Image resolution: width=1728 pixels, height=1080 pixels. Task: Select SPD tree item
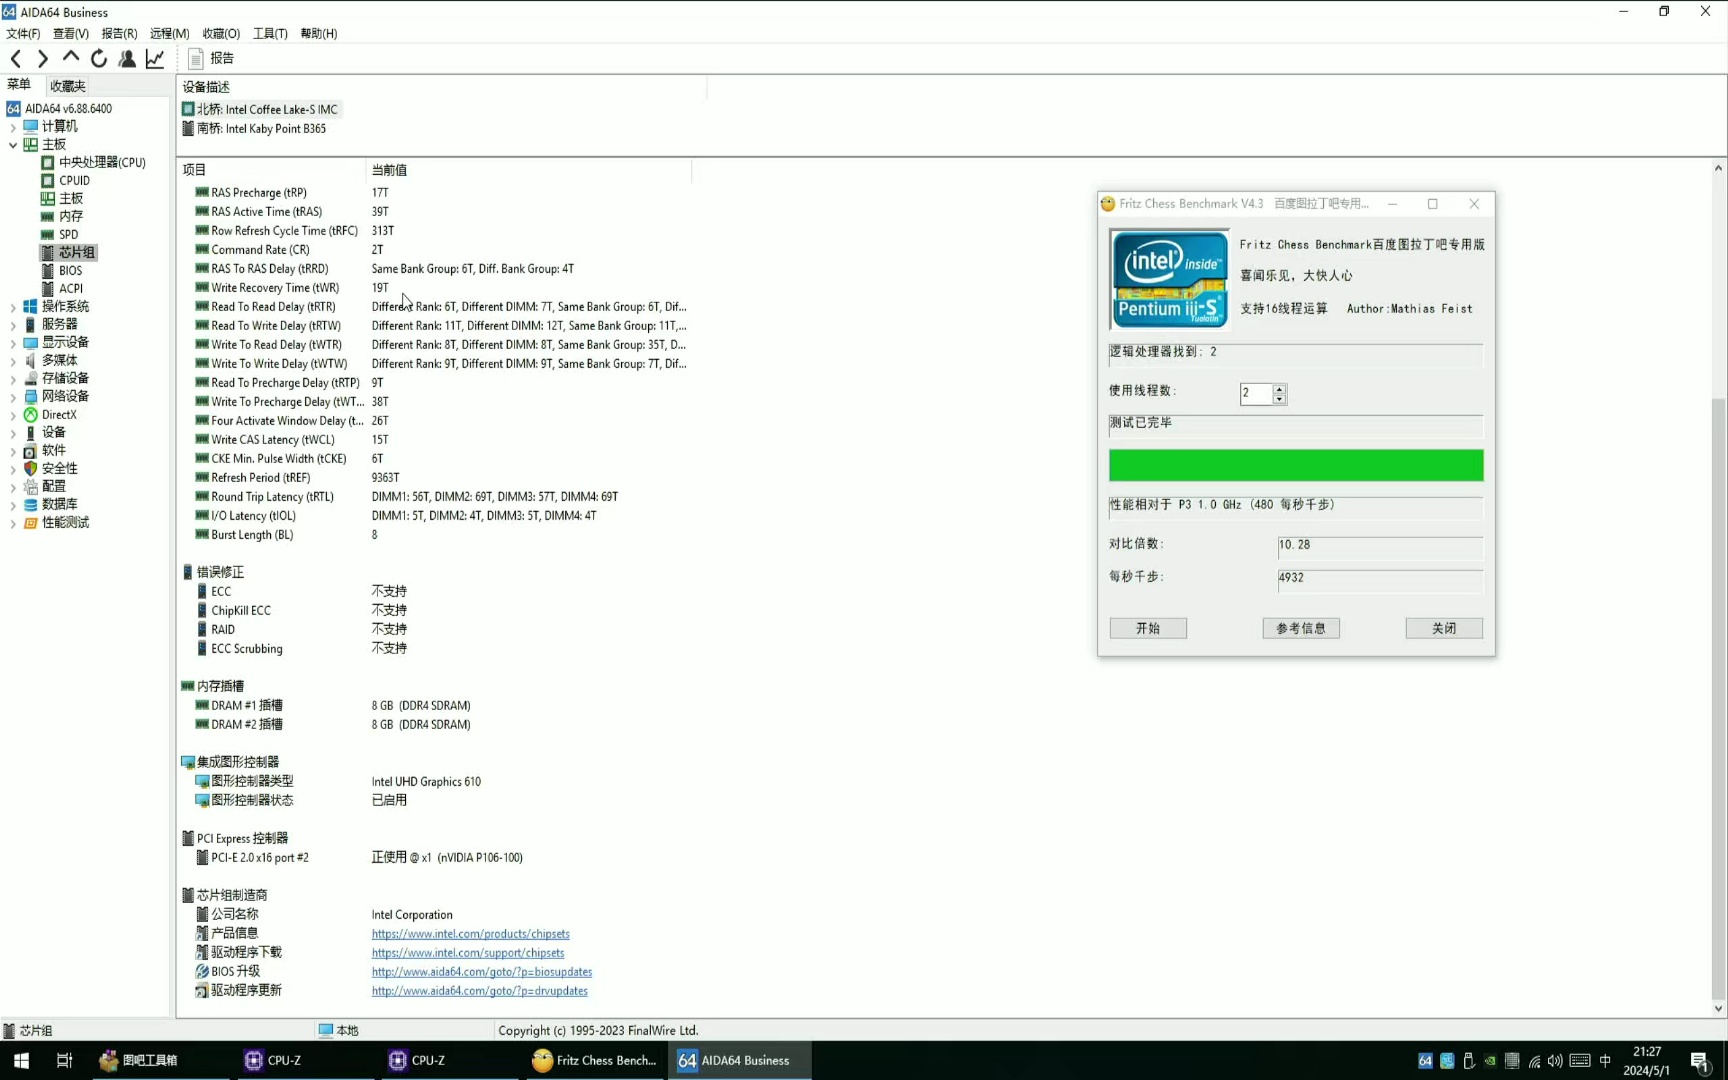[x=68, y=234]
